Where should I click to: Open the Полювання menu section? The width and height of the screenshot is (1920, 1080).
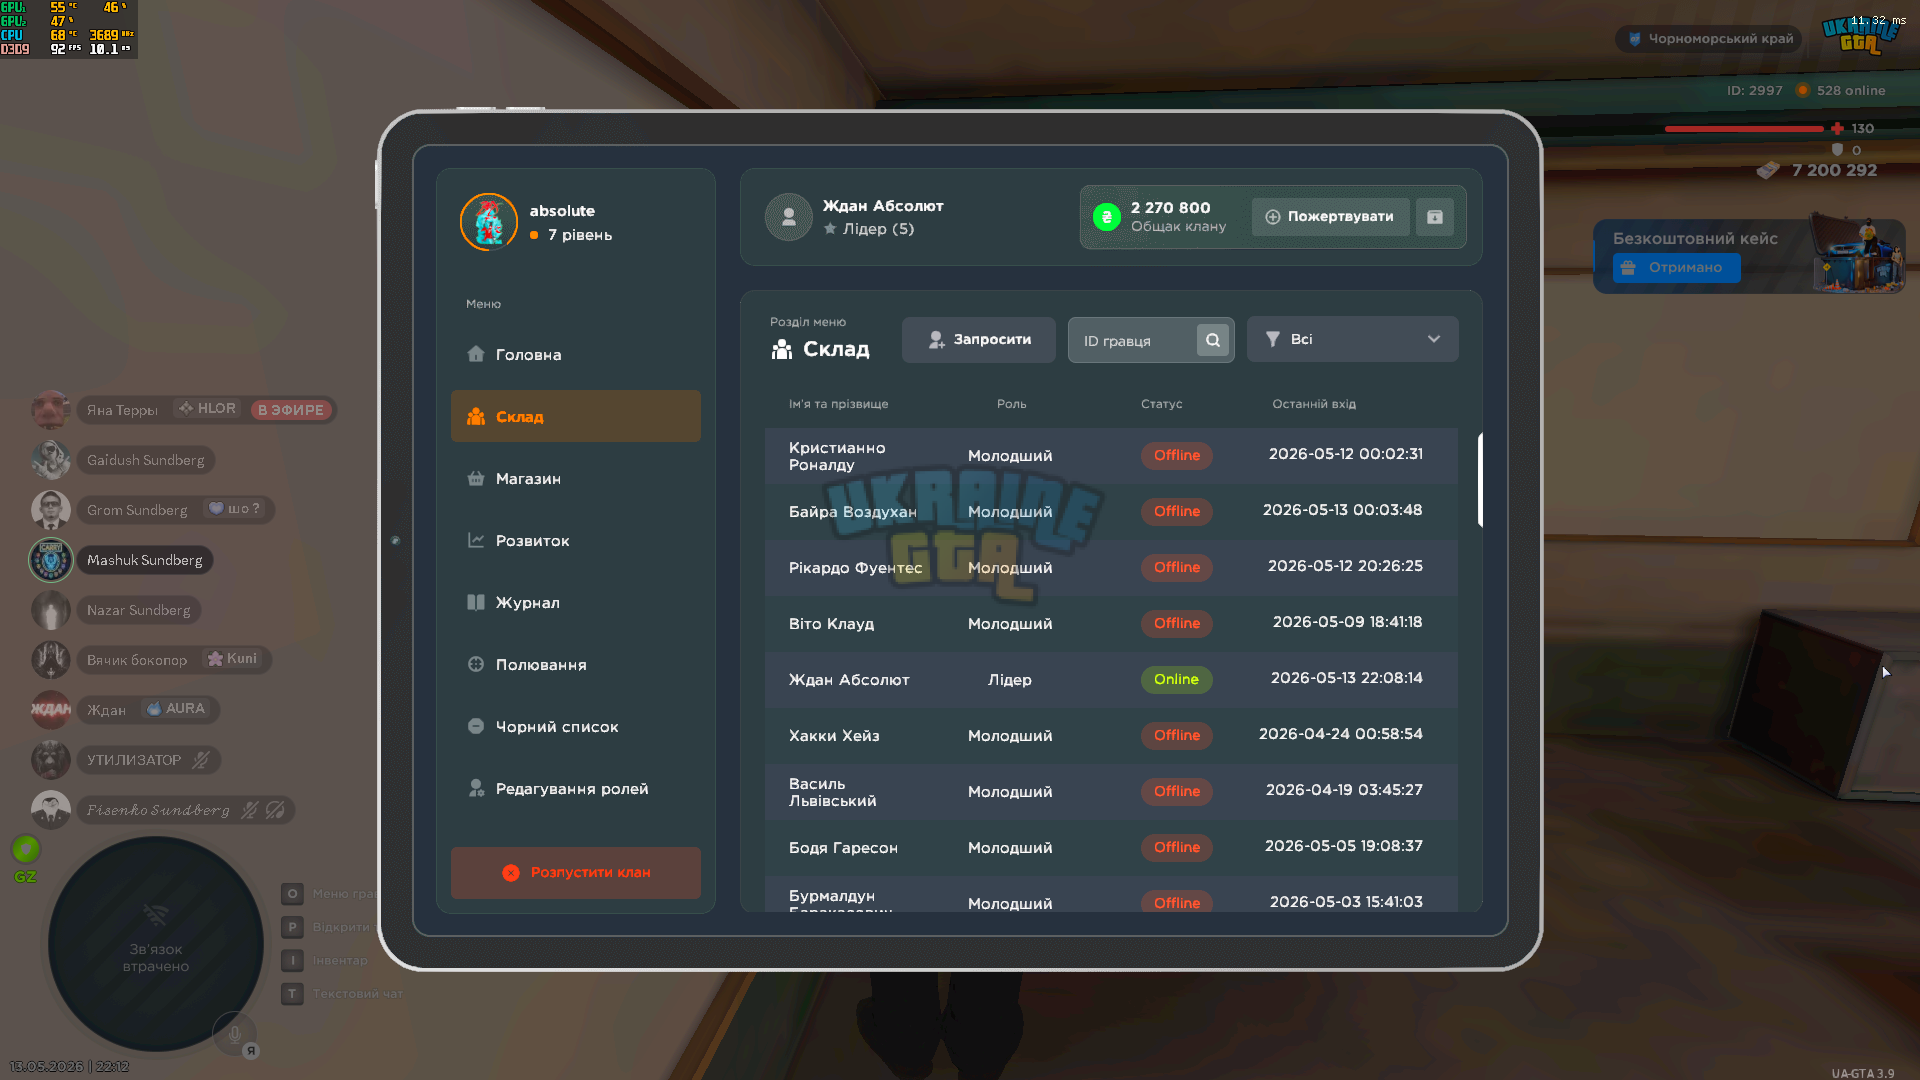[575, 664]
